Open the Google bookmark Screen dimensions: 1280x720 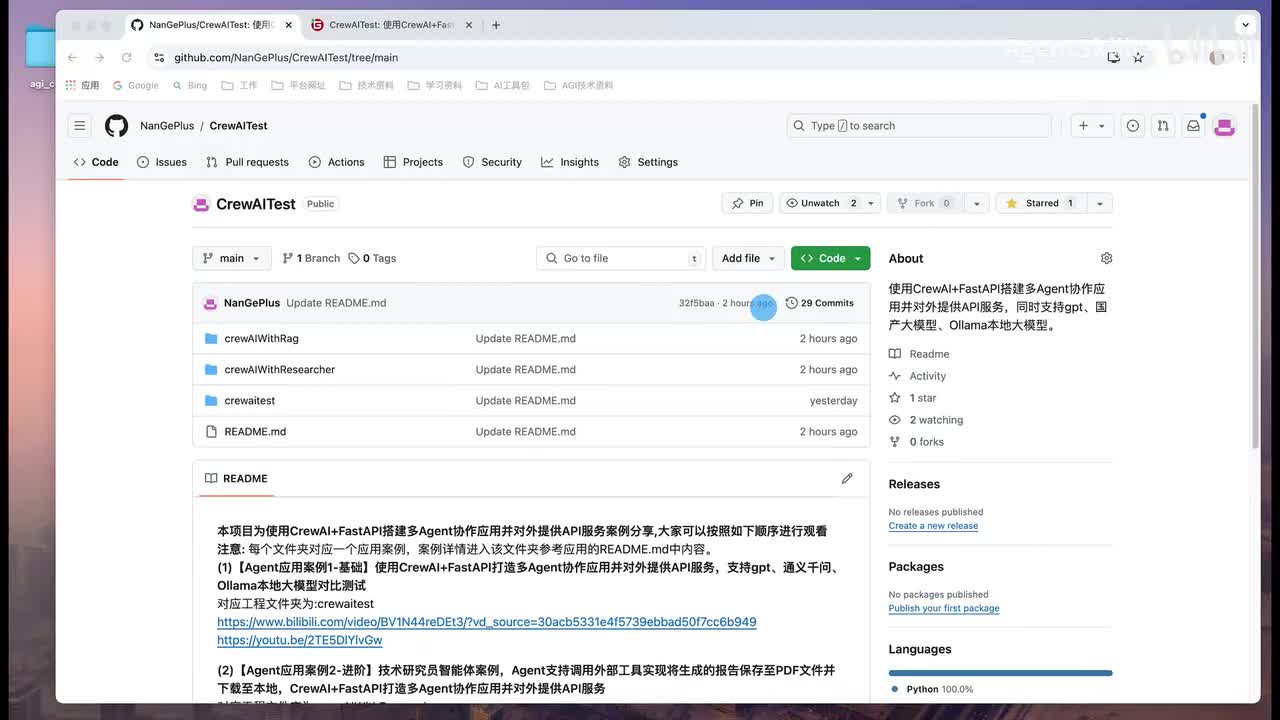click(136, 86)
